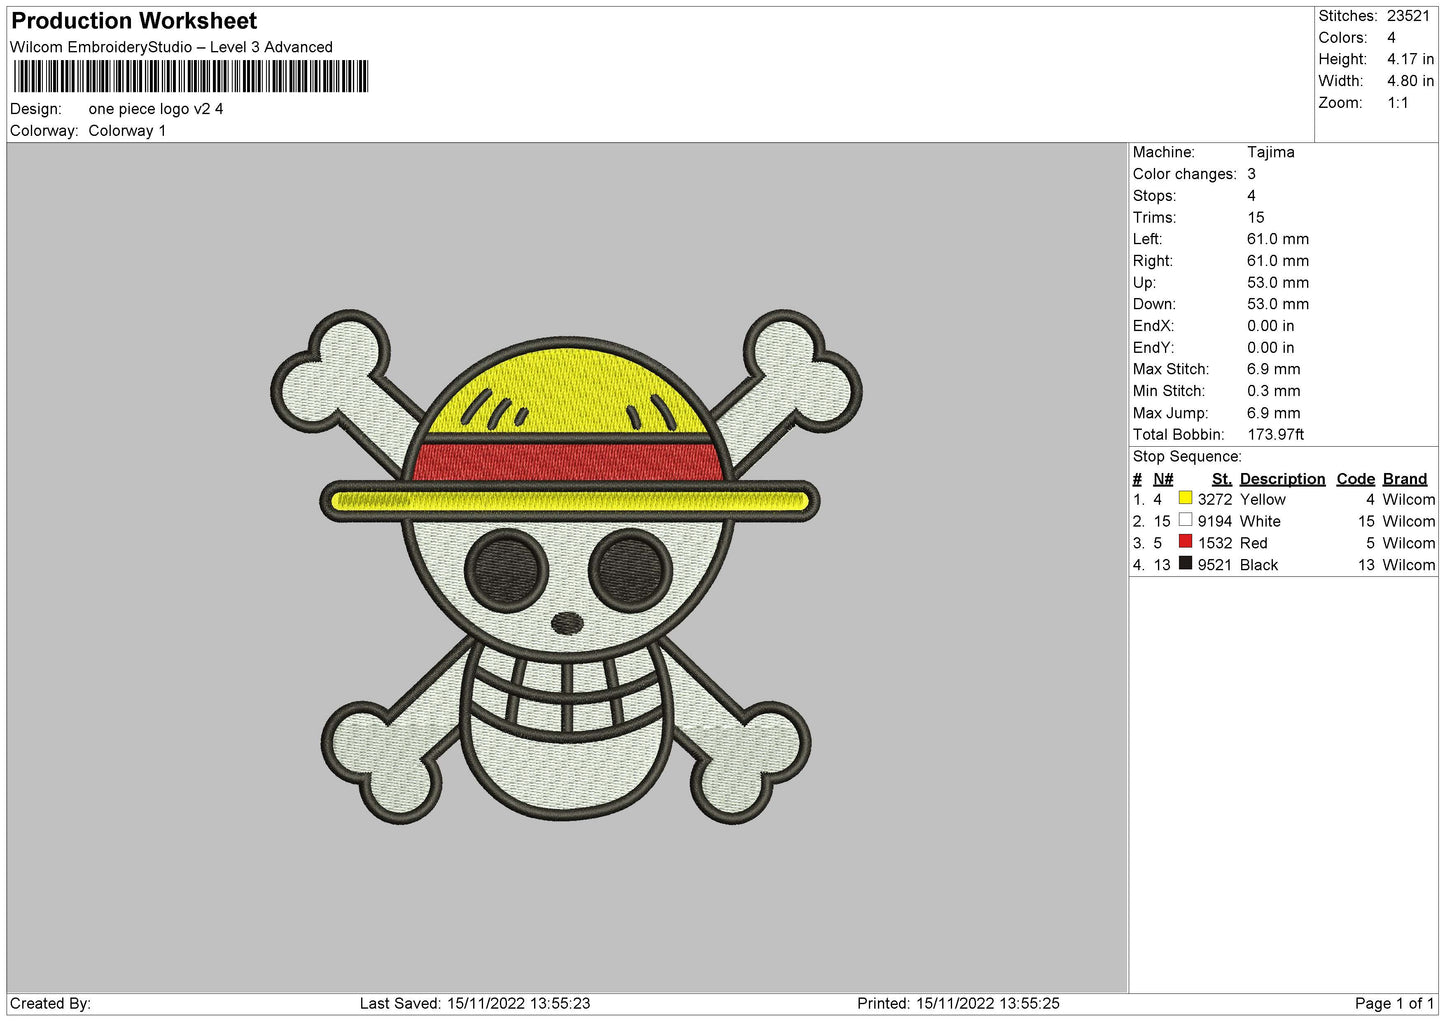Viewport: 1445px width, 1021px height.
Task: Click the 'White' description in stop sequence
Action: pos(1260,522)
